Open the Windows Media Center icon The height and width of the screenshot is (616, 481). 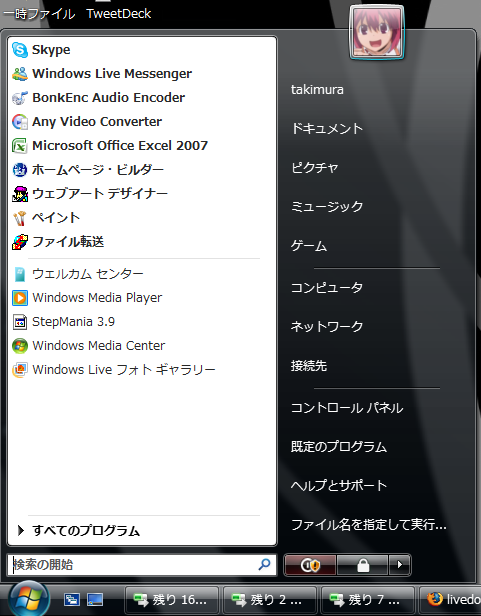(20, 346)
